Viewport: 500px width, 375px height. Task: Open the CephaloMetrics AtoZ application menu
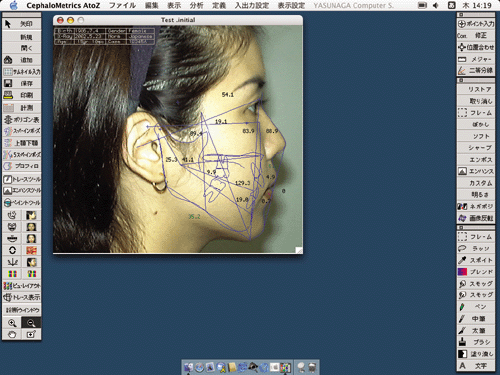[63, 5]
